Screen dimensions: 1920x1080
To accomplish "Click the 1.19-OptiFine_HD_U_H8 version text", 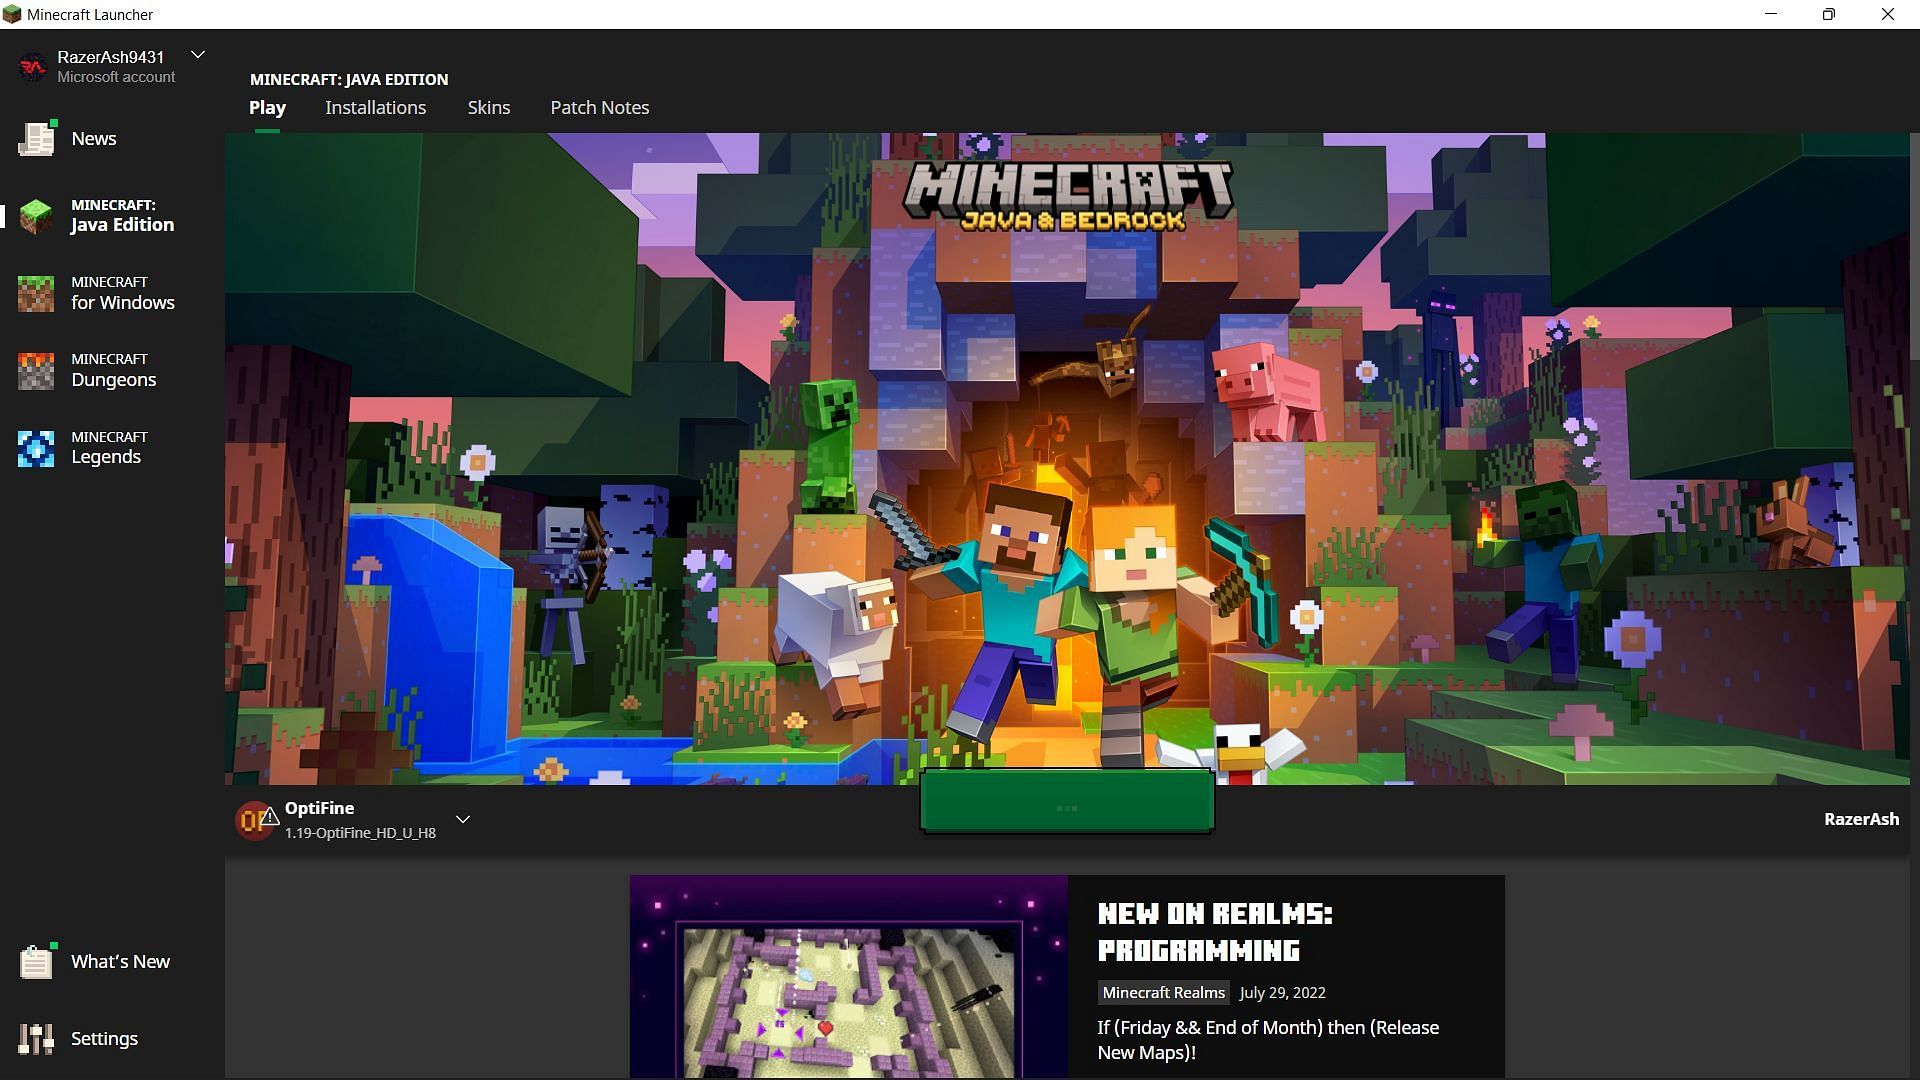I will click(360, 833).
